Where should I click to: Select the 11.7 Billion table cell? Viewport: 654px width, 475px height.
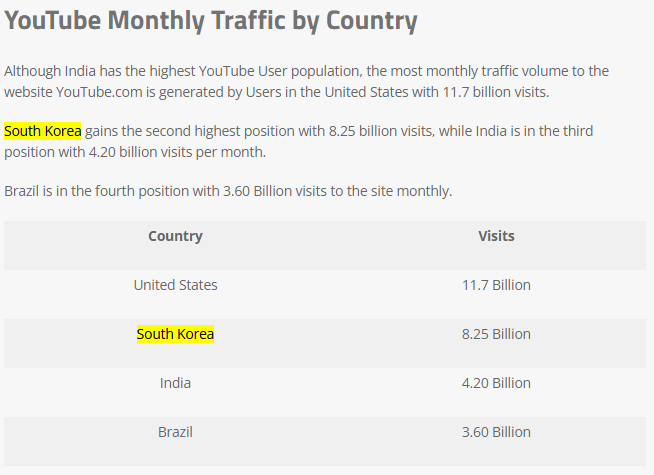coord(496,285)
